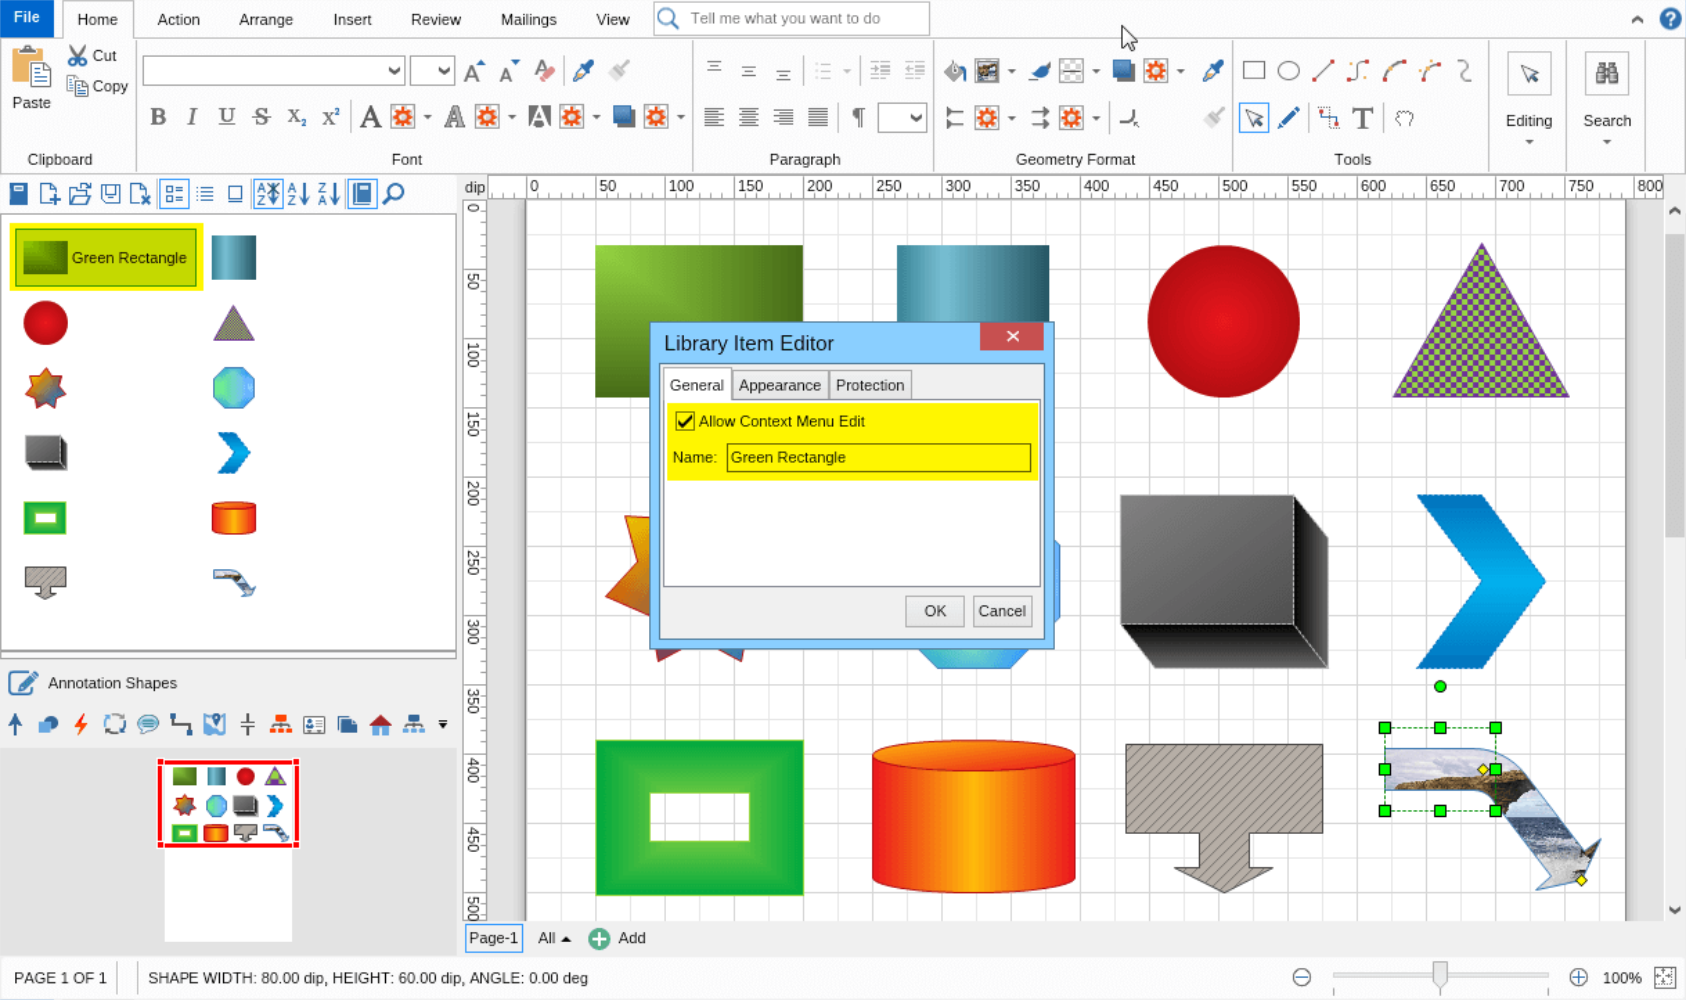This screenshot has height=1000, width=1686.
Task: Click the Paste clipboard icon
Action: tap(31, 68)
